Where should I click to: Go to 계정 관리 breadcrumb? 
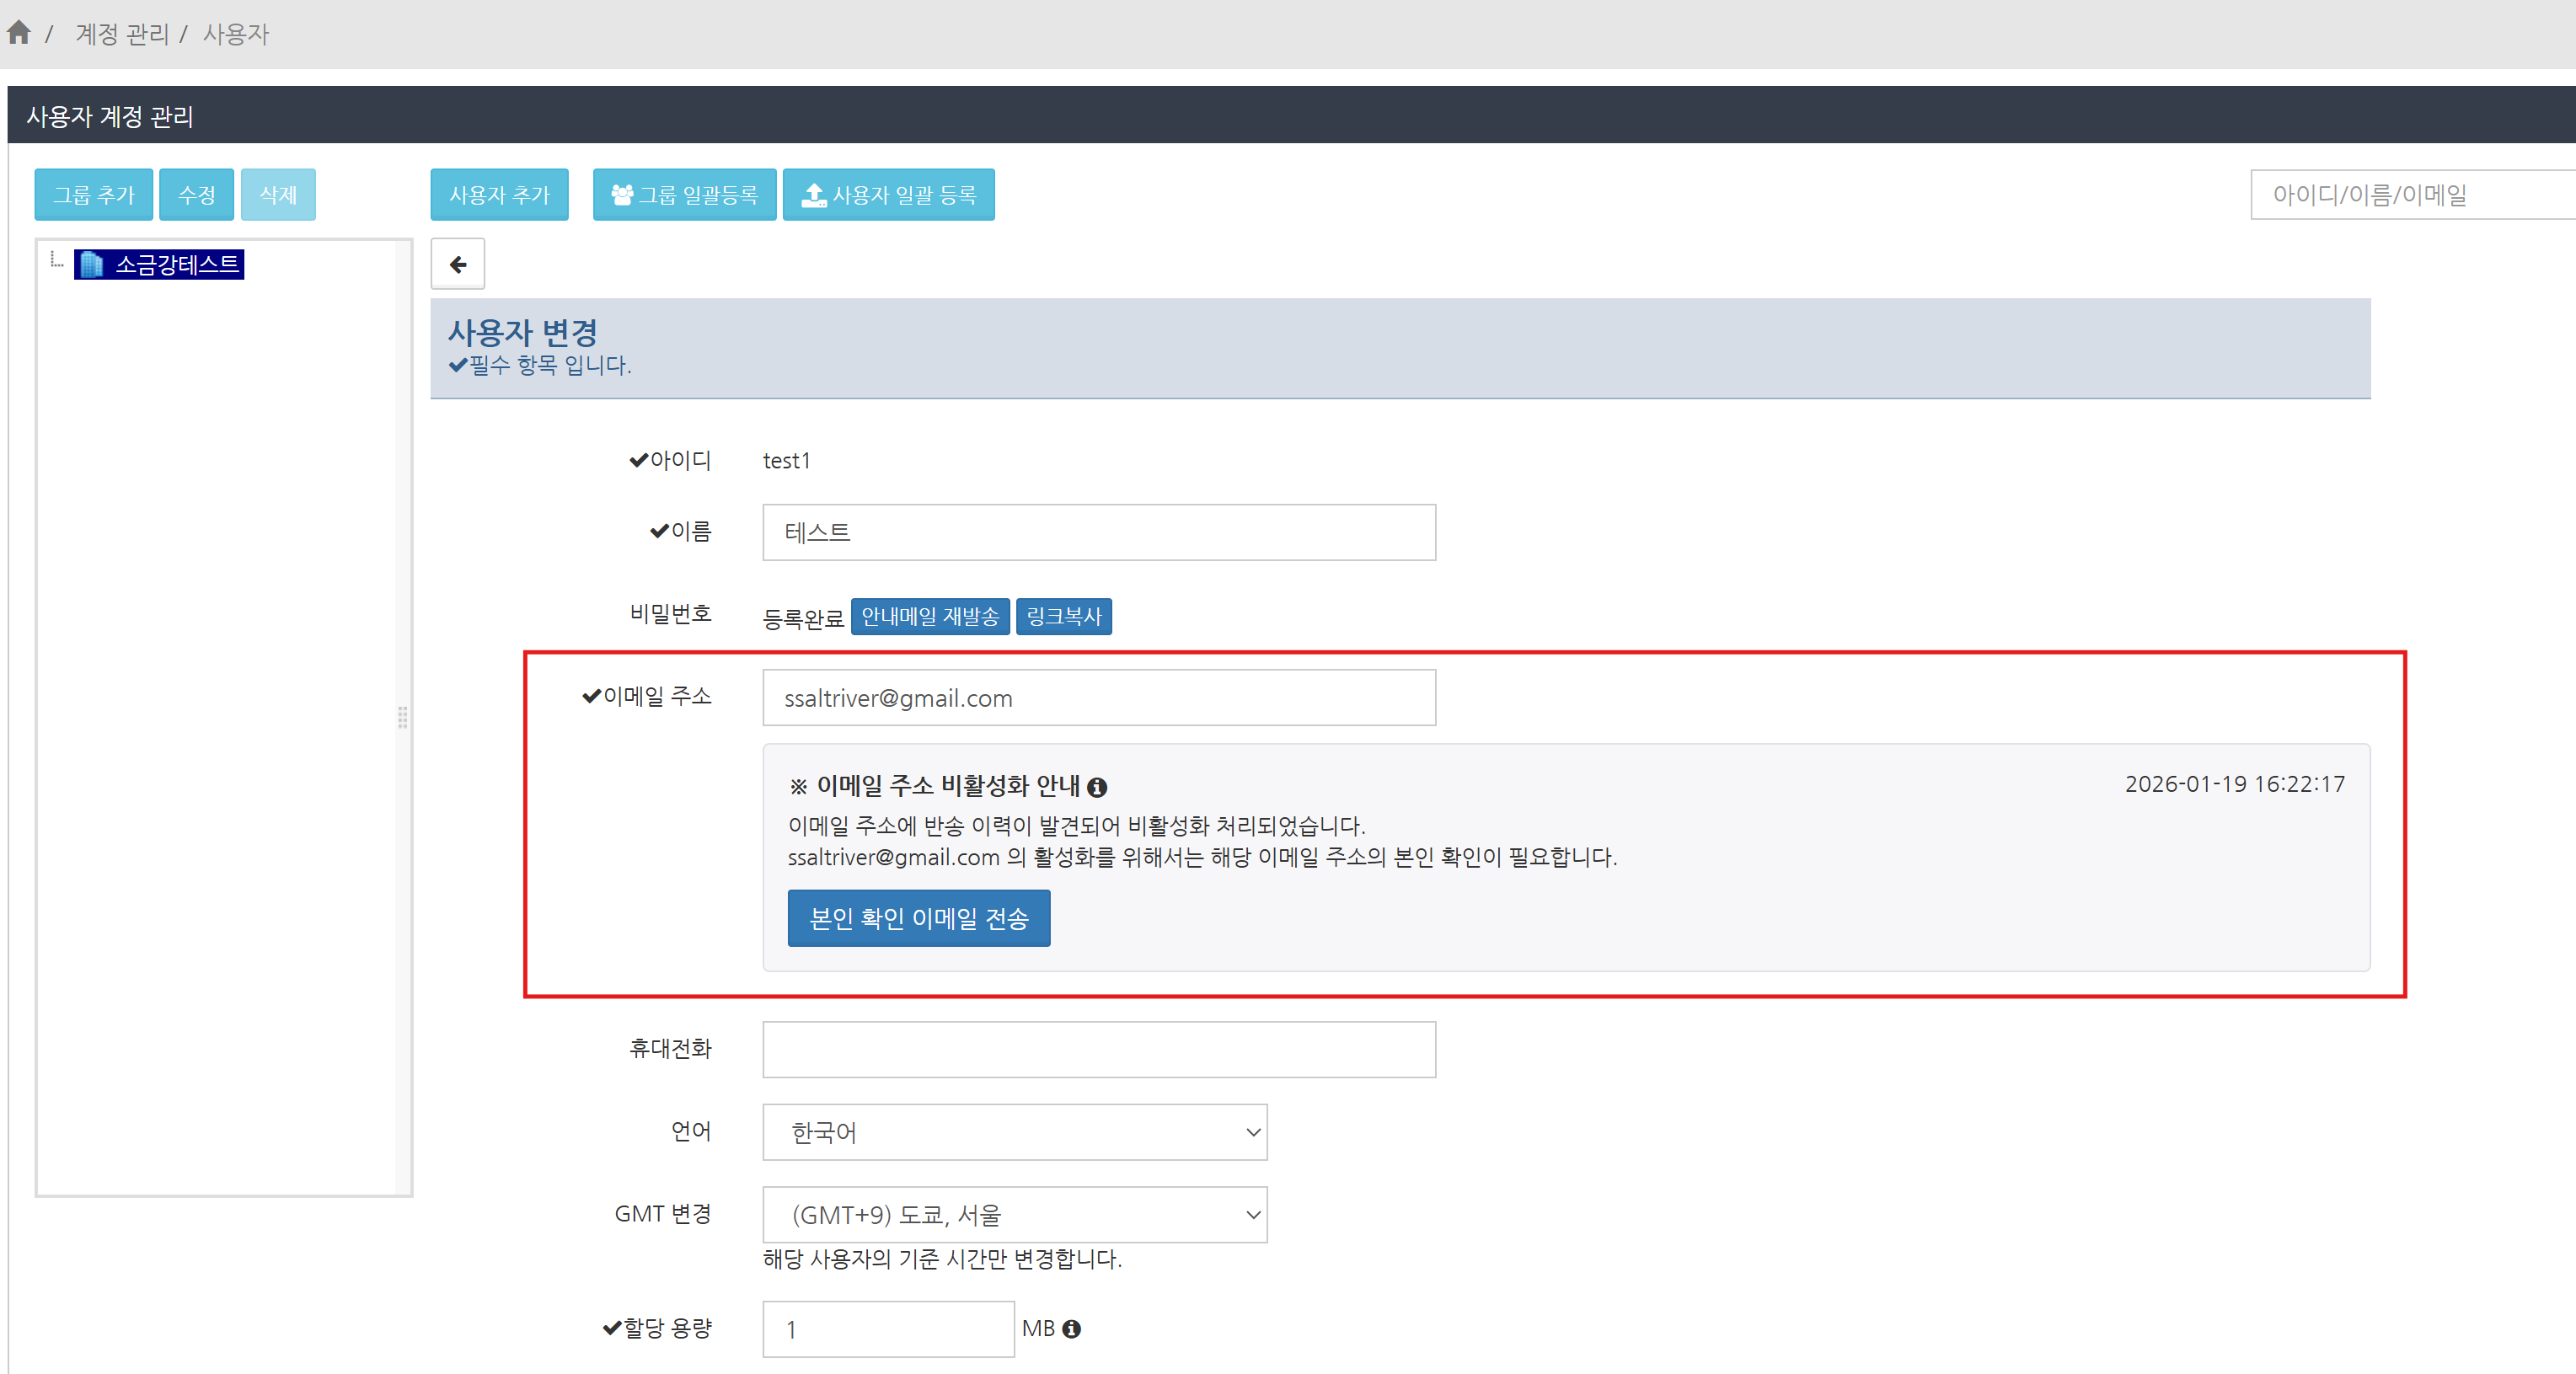[x=122, y=34]
